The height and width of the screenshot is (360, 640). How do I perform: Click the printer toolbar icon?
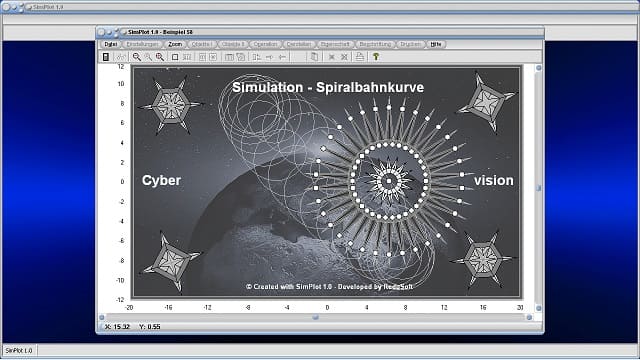(360, 57)
